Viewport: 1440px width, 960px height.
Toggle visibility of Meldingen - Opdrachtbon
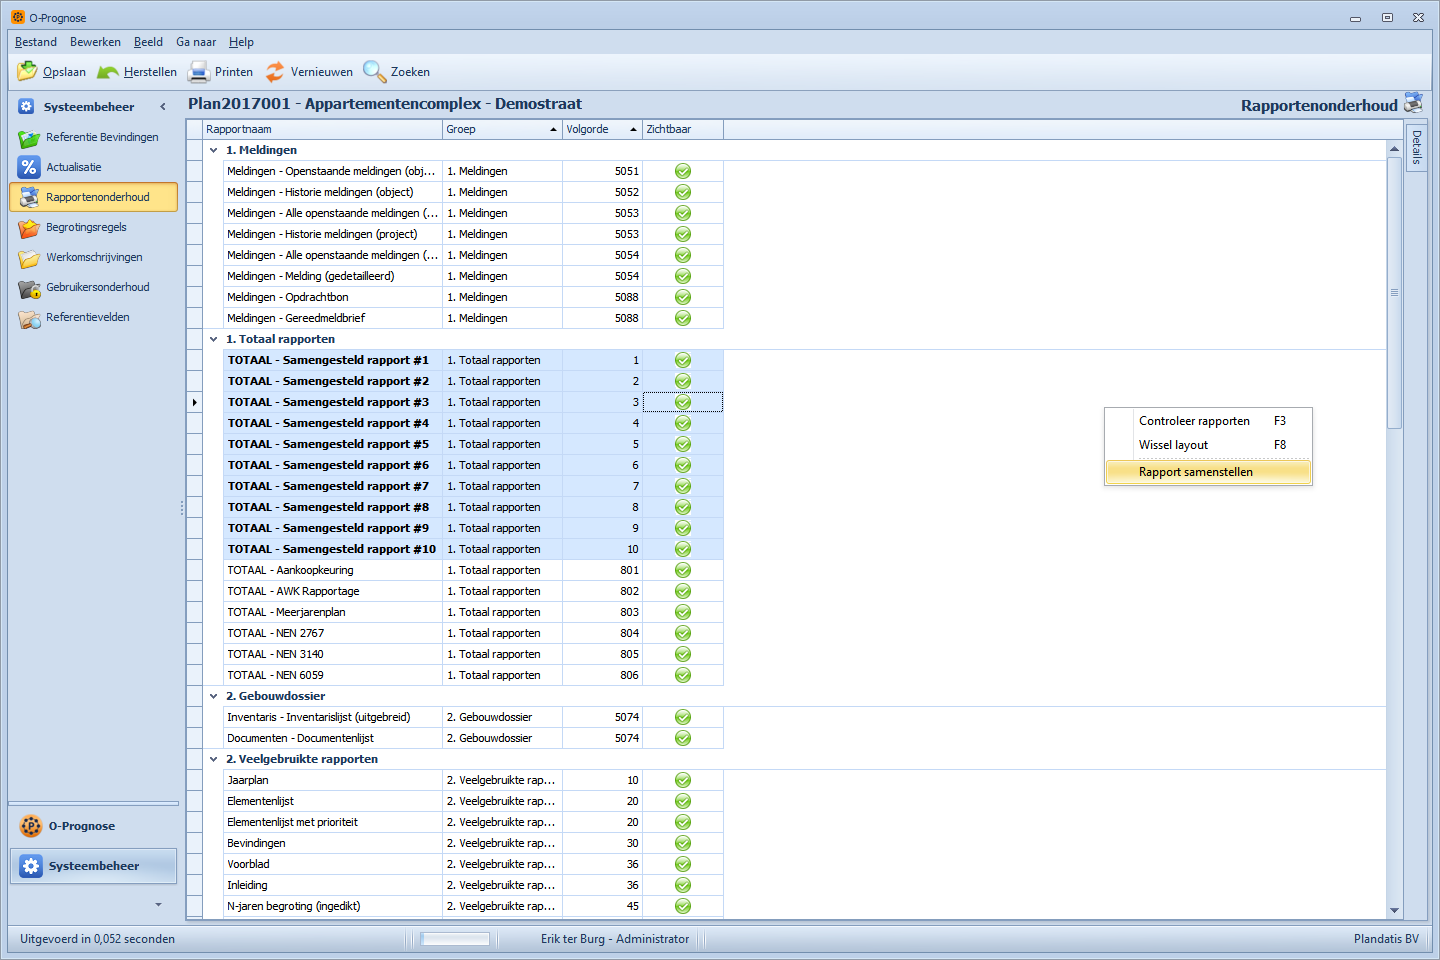tap(683, 297)
